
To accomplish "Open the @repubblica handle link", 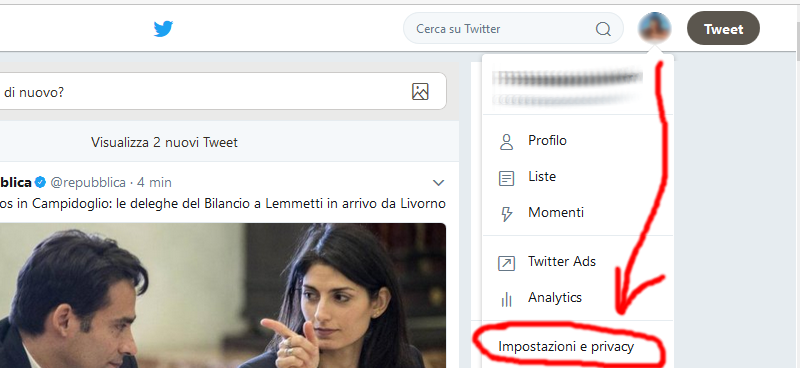I will 88,182.
